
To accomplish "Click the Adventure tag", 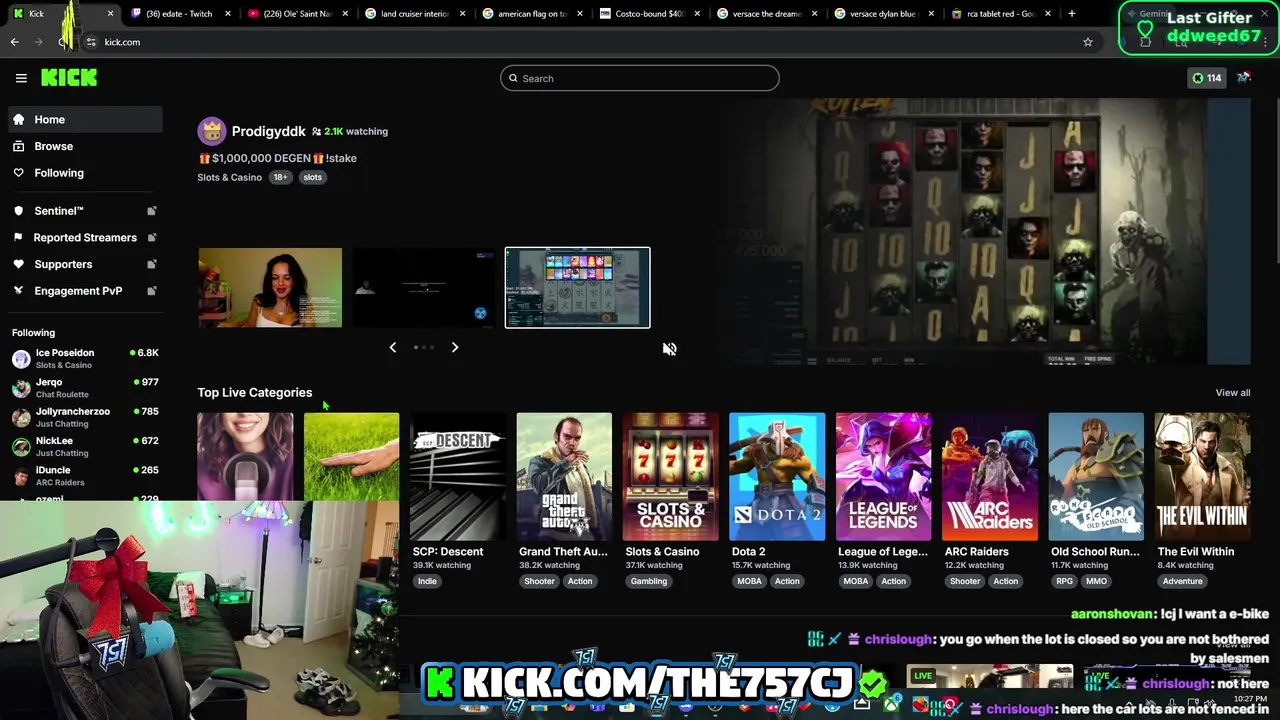I will click(x=1182, y=581).
